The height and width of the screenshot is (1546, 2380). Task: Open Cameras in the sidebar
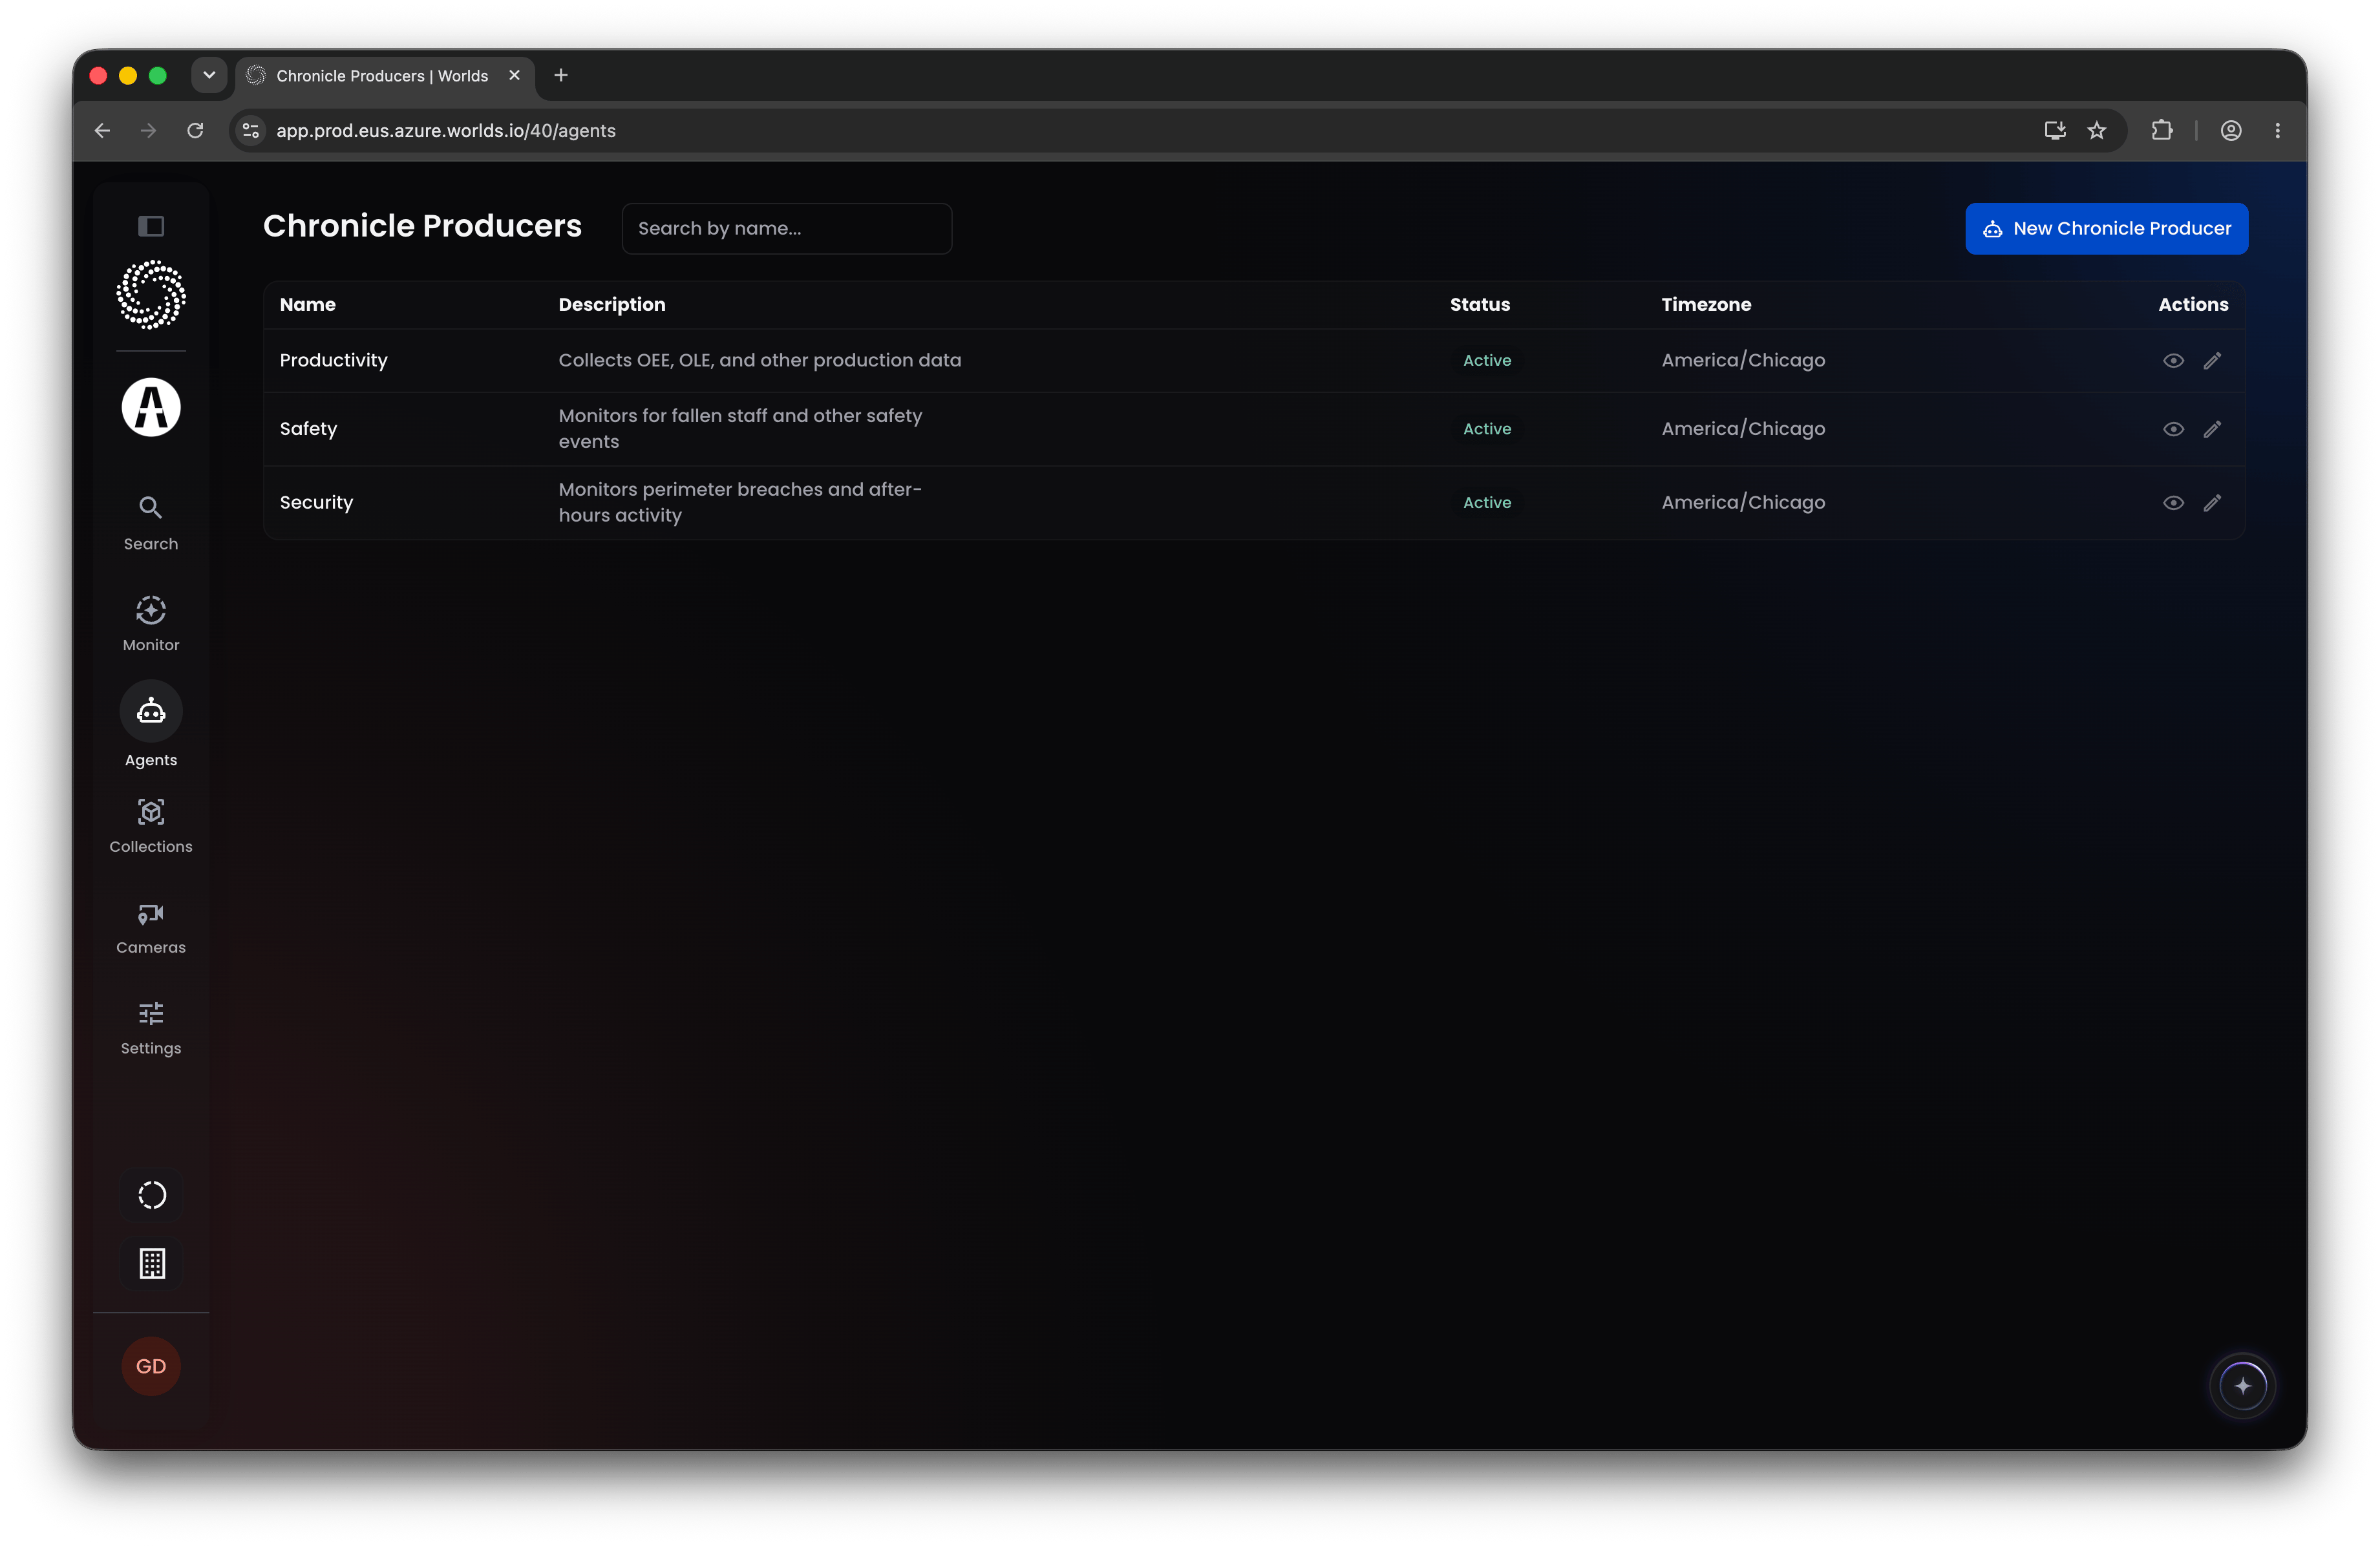pyautogui.click(x=151, y=927)
